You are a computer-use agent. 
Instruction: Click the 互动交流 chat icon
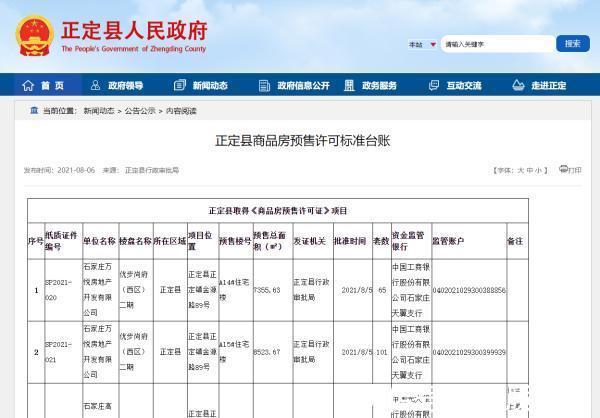434,85
